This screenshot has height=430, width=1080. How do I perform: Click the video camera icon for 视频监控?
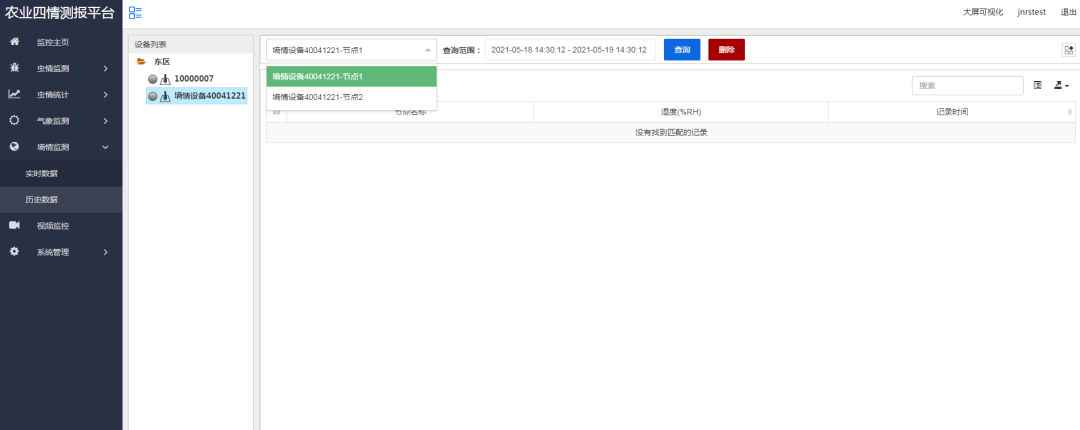click(x=14, y=225)
